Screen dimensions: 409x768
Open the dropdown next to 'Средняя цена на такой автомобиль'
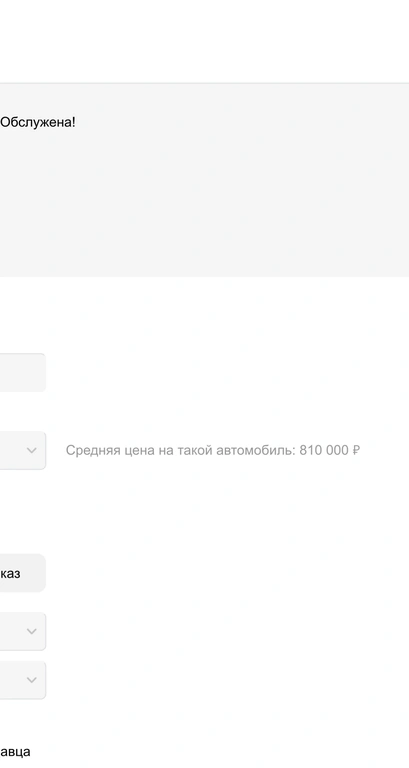23,450
